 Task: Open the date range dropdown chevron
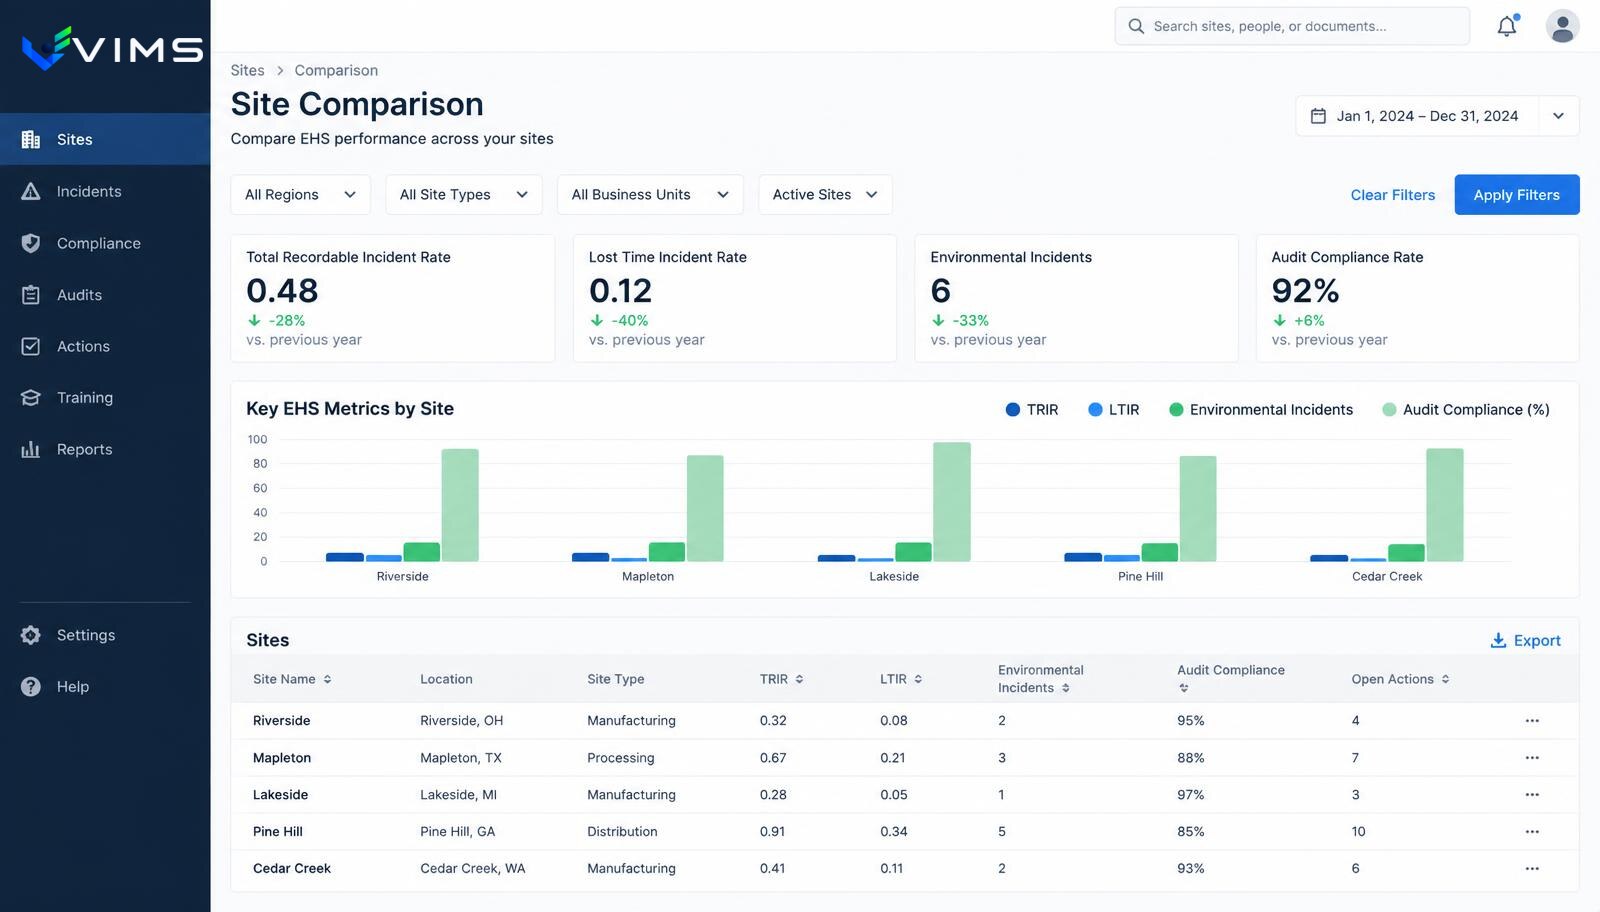click(x=1558, y=116)
